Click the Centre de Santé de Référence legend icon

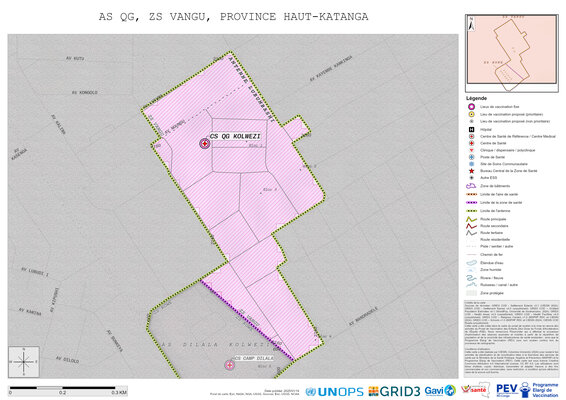point(471,136)
